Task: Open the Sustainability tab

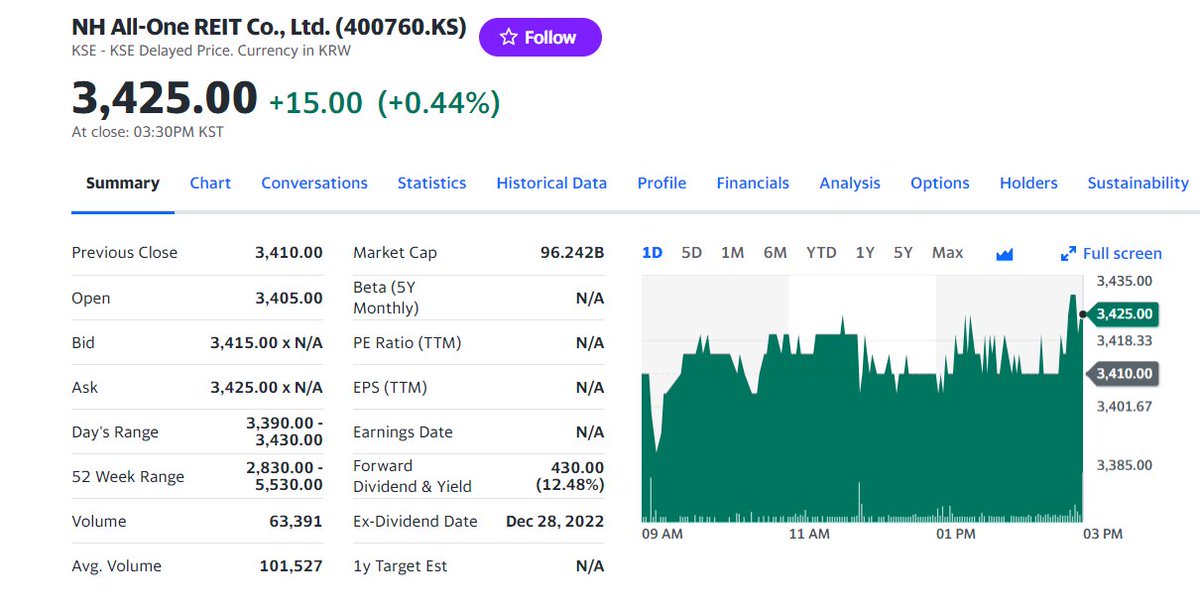Action: (x=1138, y=183)
